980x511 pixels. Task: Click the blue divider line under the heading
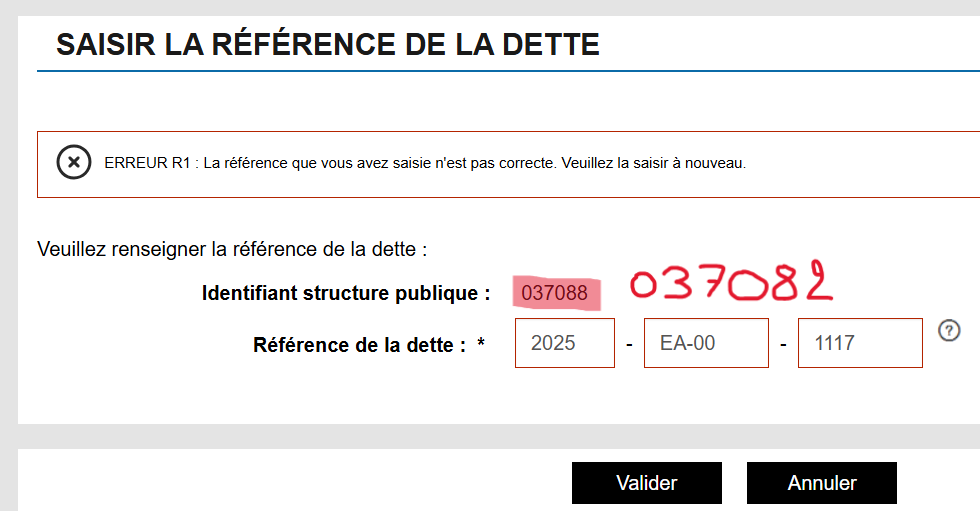[500, 71]
